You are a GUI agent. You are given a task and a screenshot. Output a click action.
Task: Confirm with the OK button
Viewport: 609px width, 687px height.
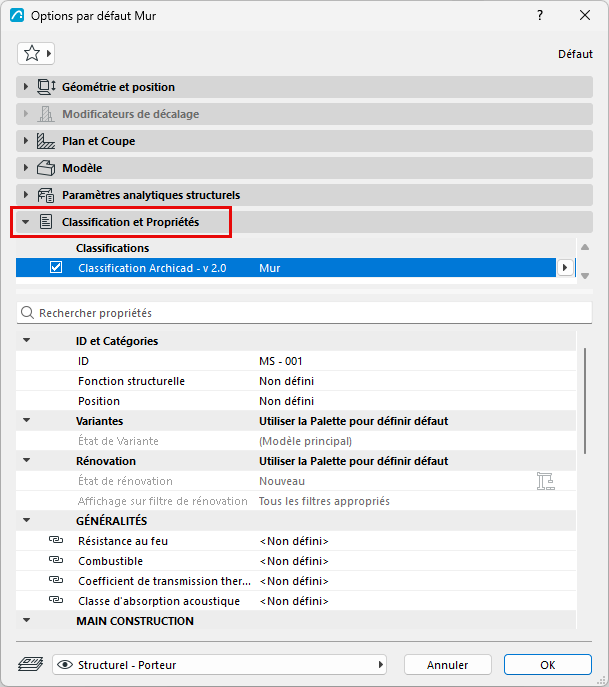(548, 665)
